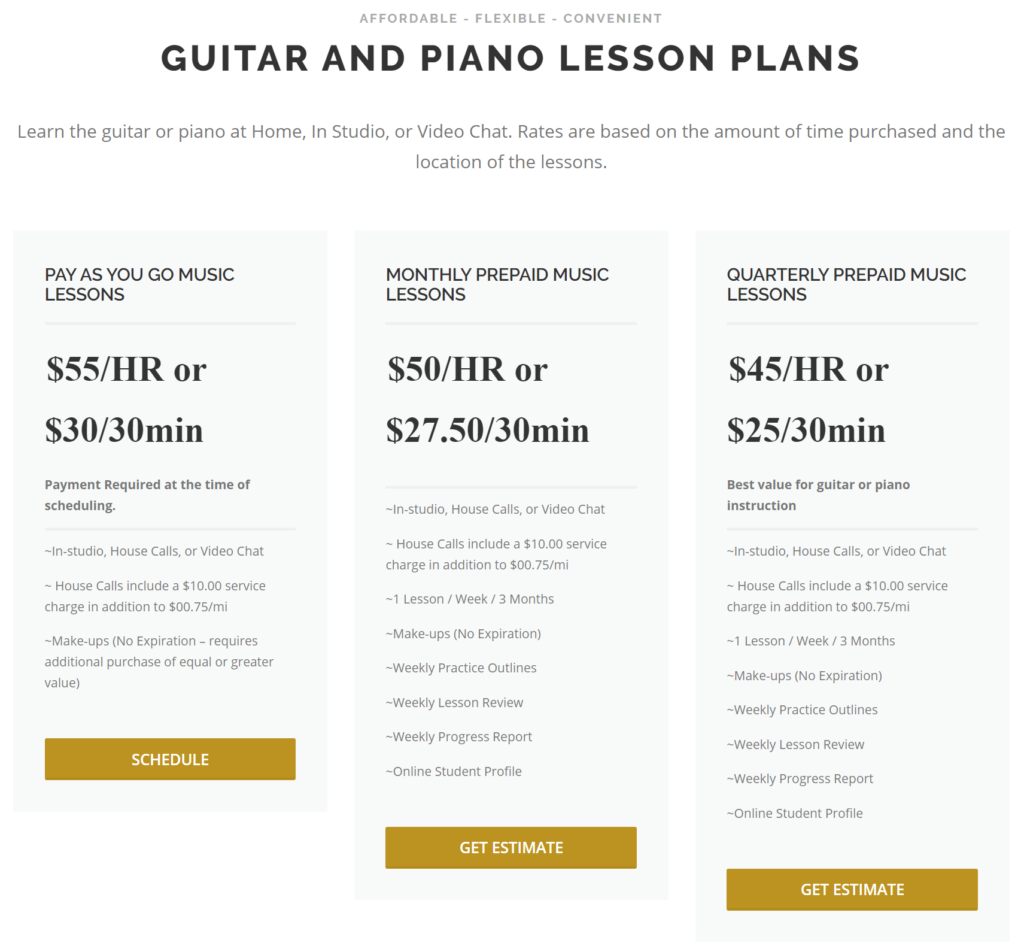Click the Affordable - Flexible - Convenient tagline
The height and width of the screenshot is (952, 1024).
(x=511, y=18)
